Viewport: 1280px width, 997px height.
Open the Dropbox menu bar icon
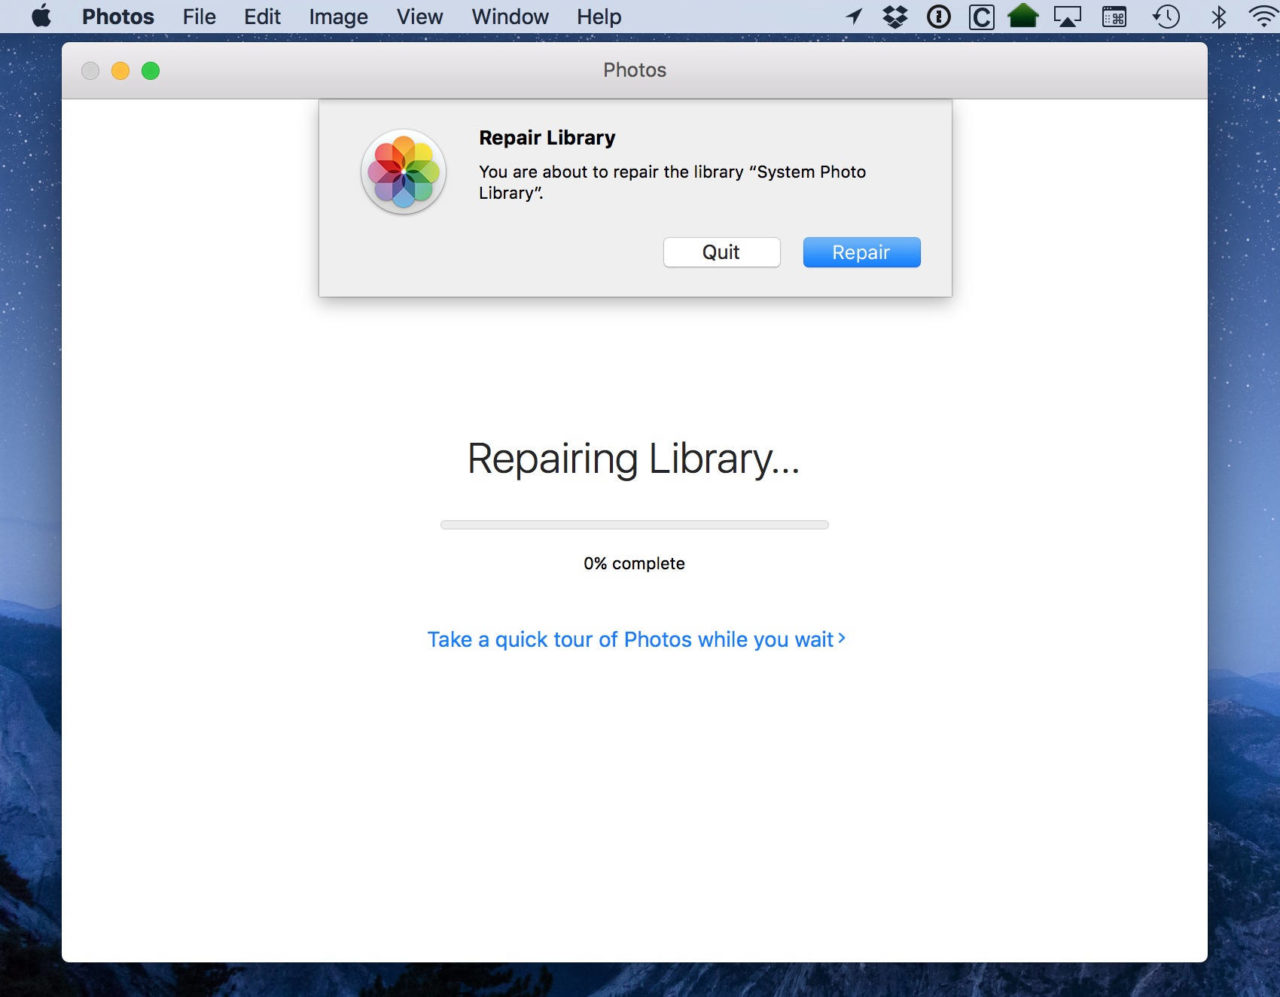[x=895, y=16]
